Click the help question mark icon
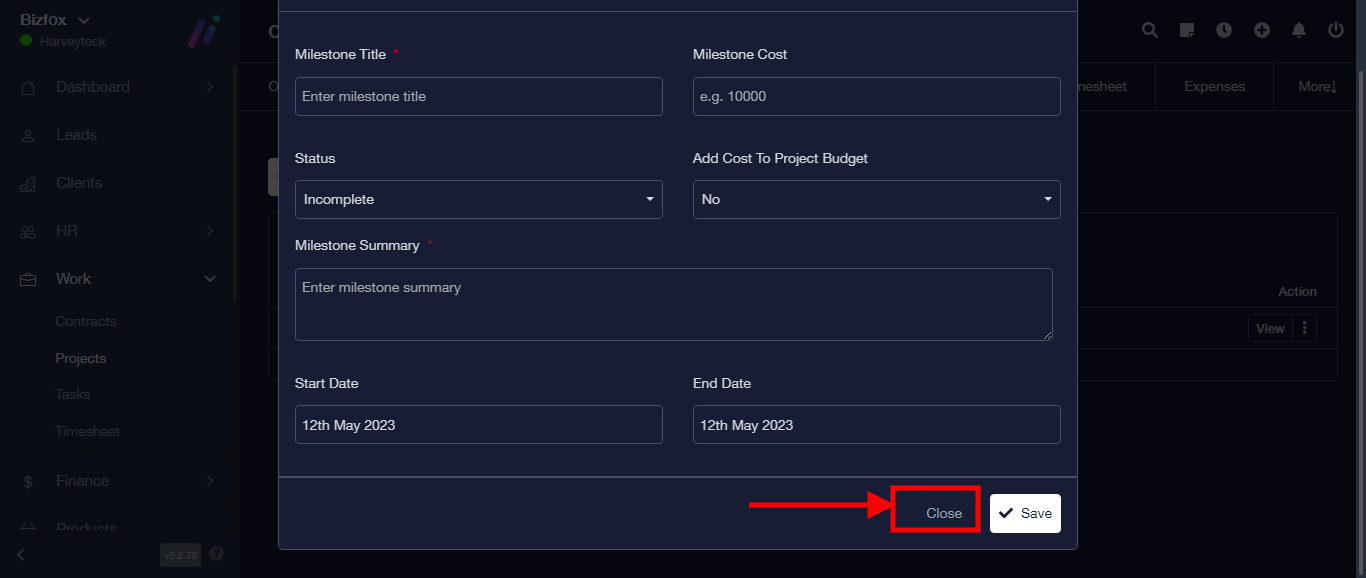The height and width of the screenshot is (578, 1366). coord(217,554)
